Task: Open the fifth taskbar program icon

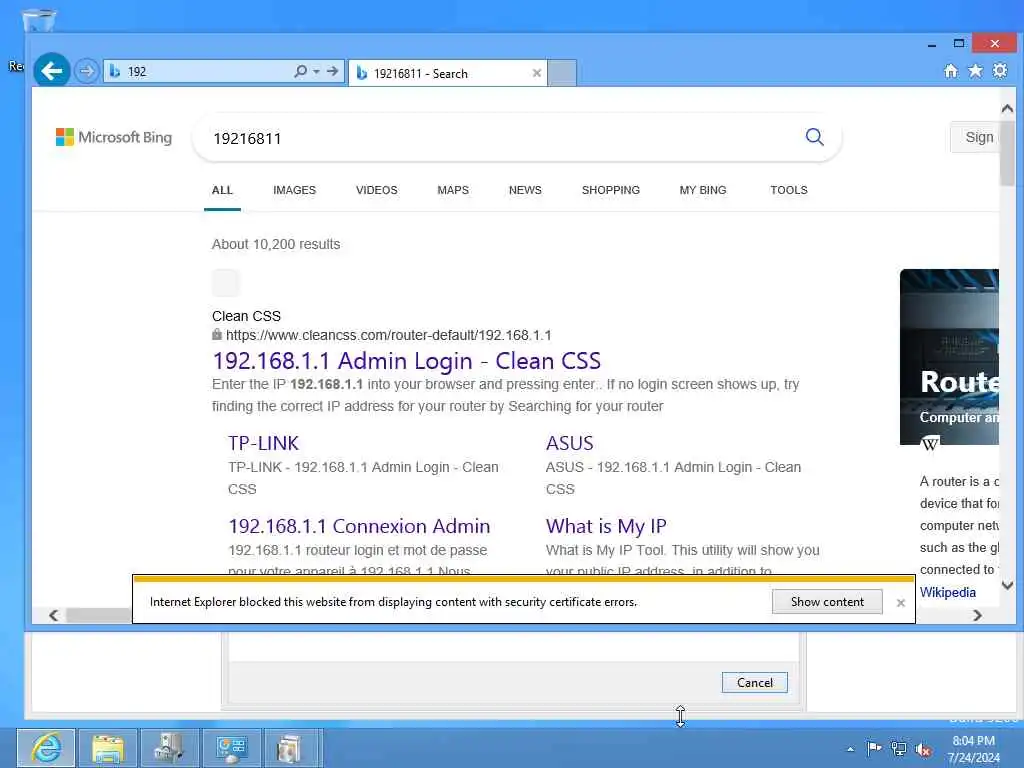Action: point(293,748)
